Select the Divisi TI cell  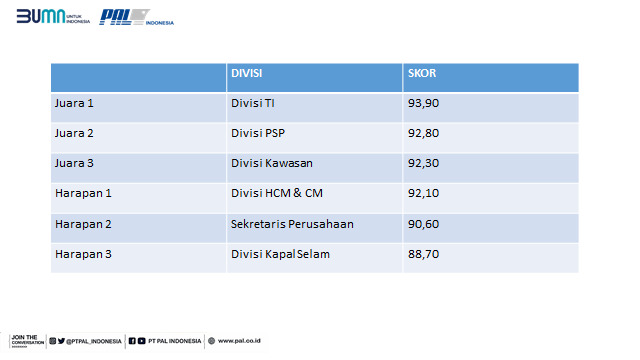[x=314, y=108]
